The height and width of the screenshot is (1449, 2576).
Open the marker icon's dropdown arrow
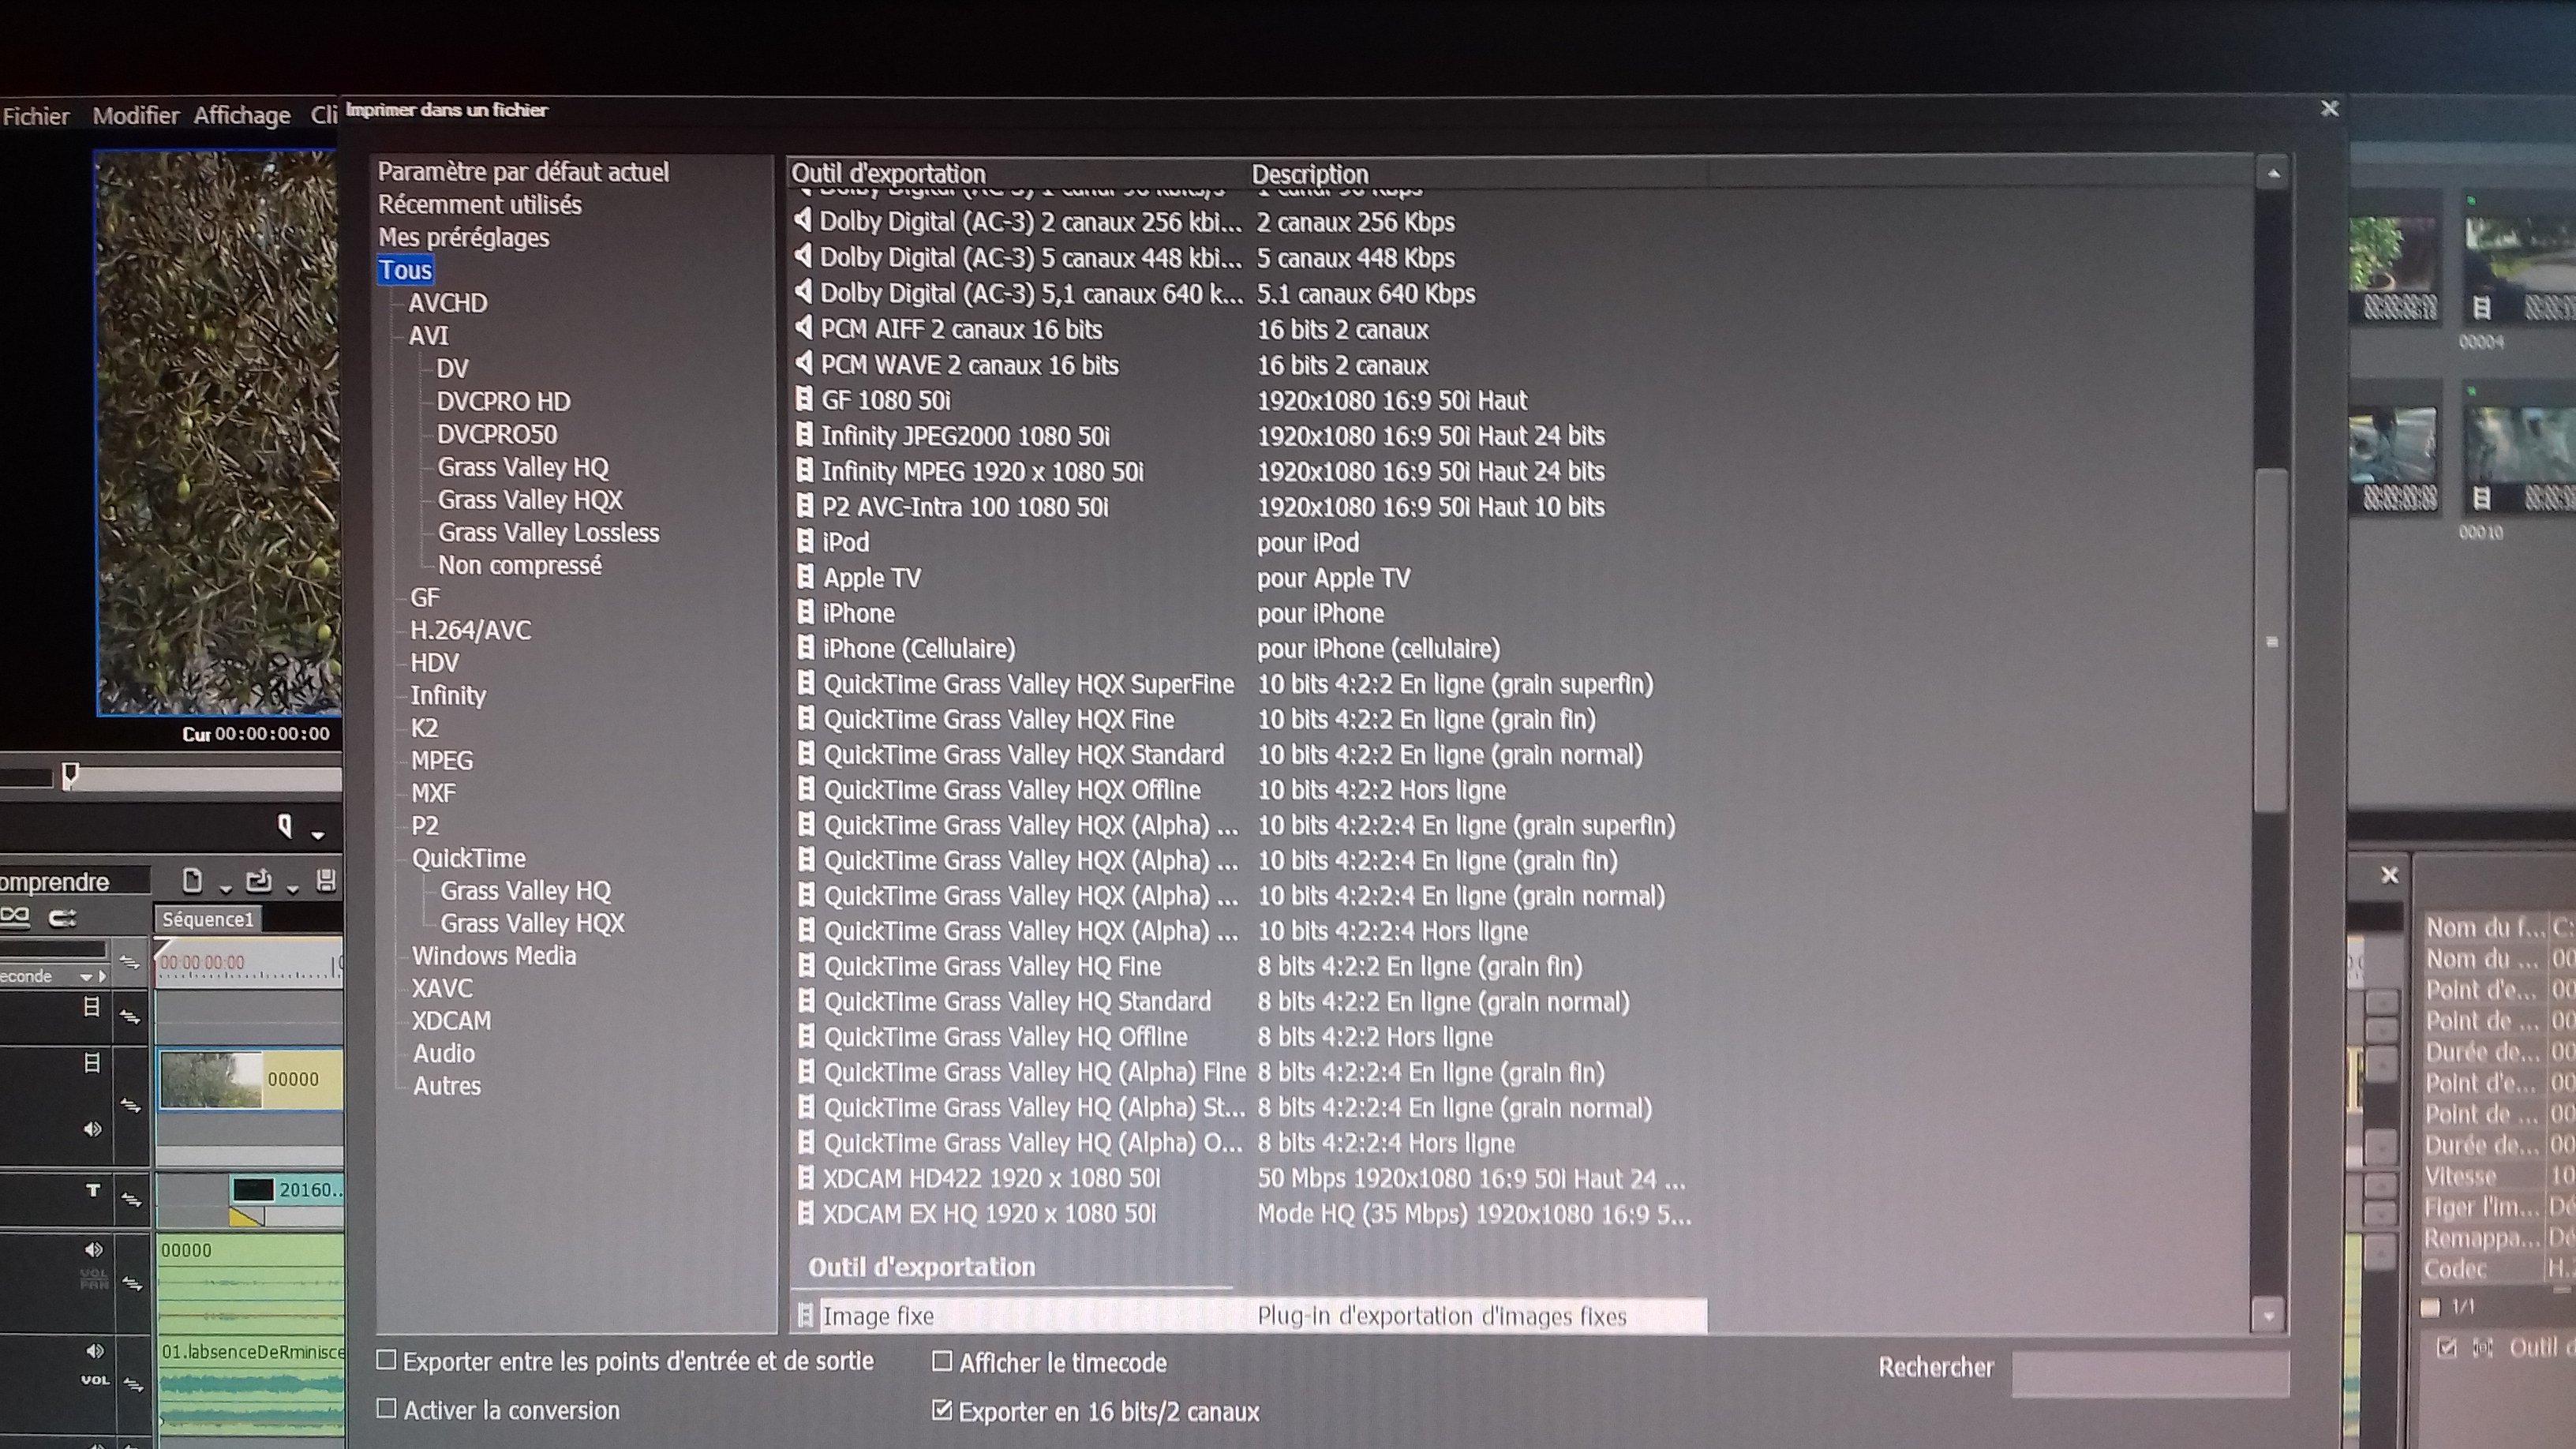click(318, 835)
